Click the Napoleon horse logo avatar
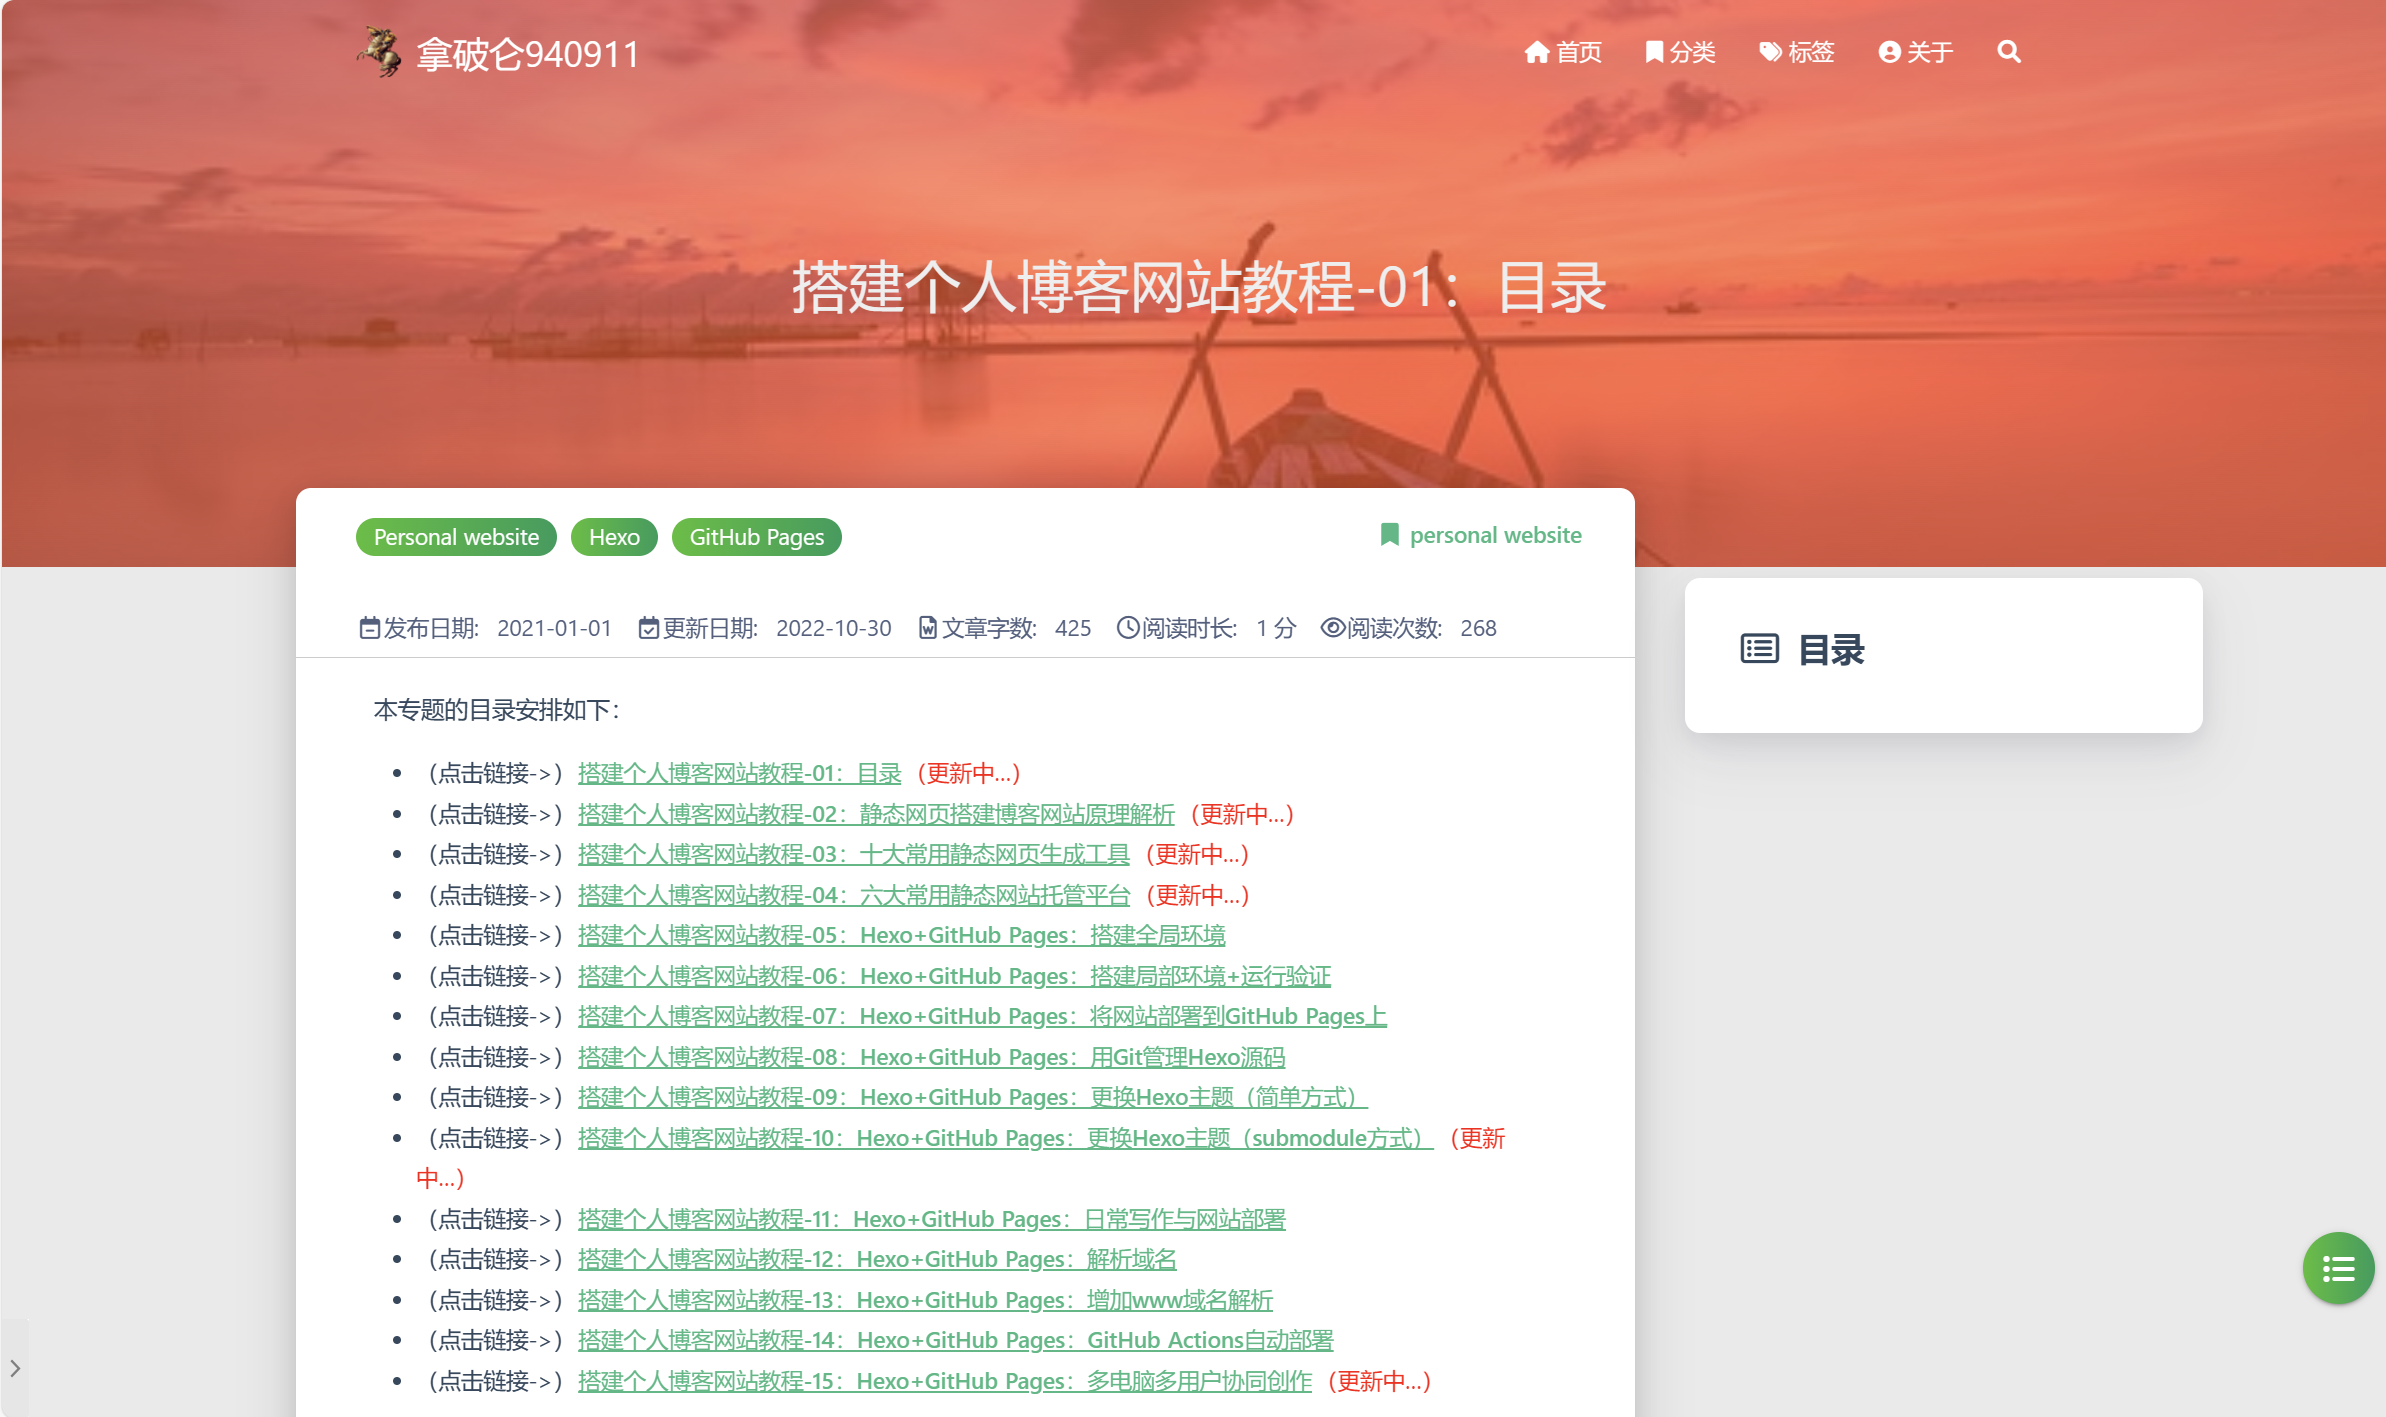Image resolution: width=2386 pixels, height=1417 pixels. click(x=380, y=52)
